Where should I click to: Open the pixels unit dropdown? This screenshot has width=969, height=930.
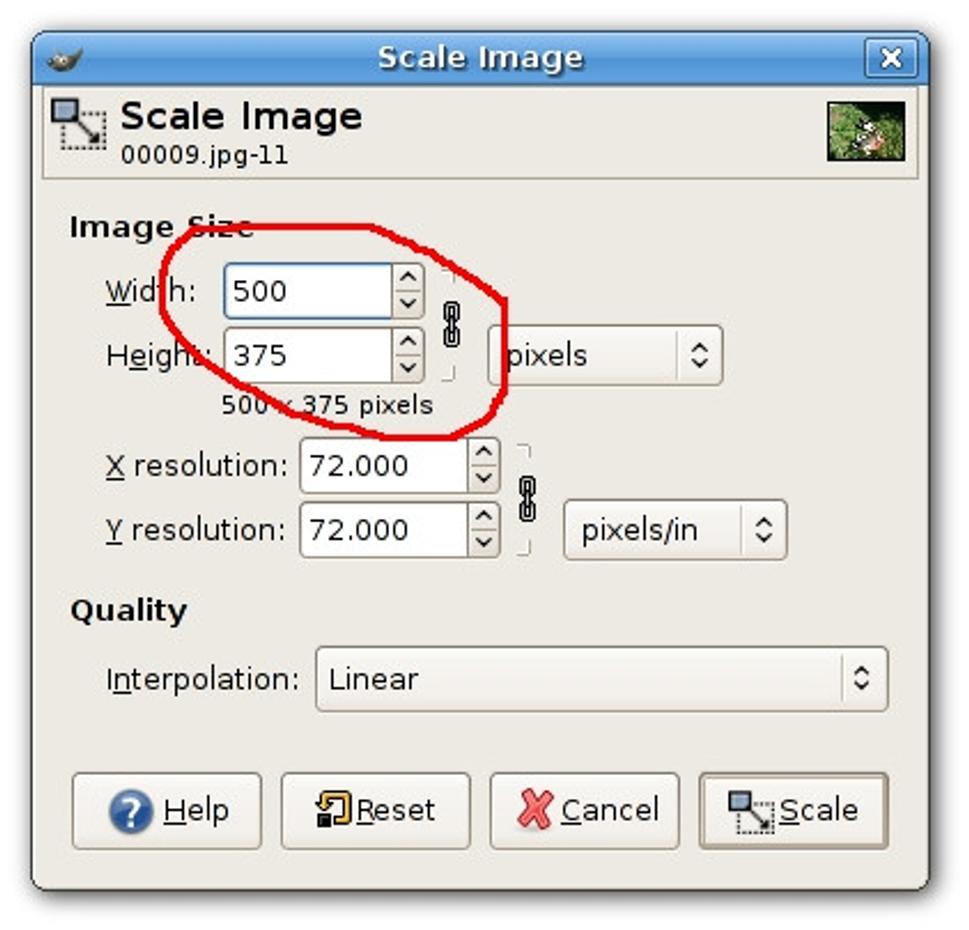pyautogui.click(x=605, y=355)
